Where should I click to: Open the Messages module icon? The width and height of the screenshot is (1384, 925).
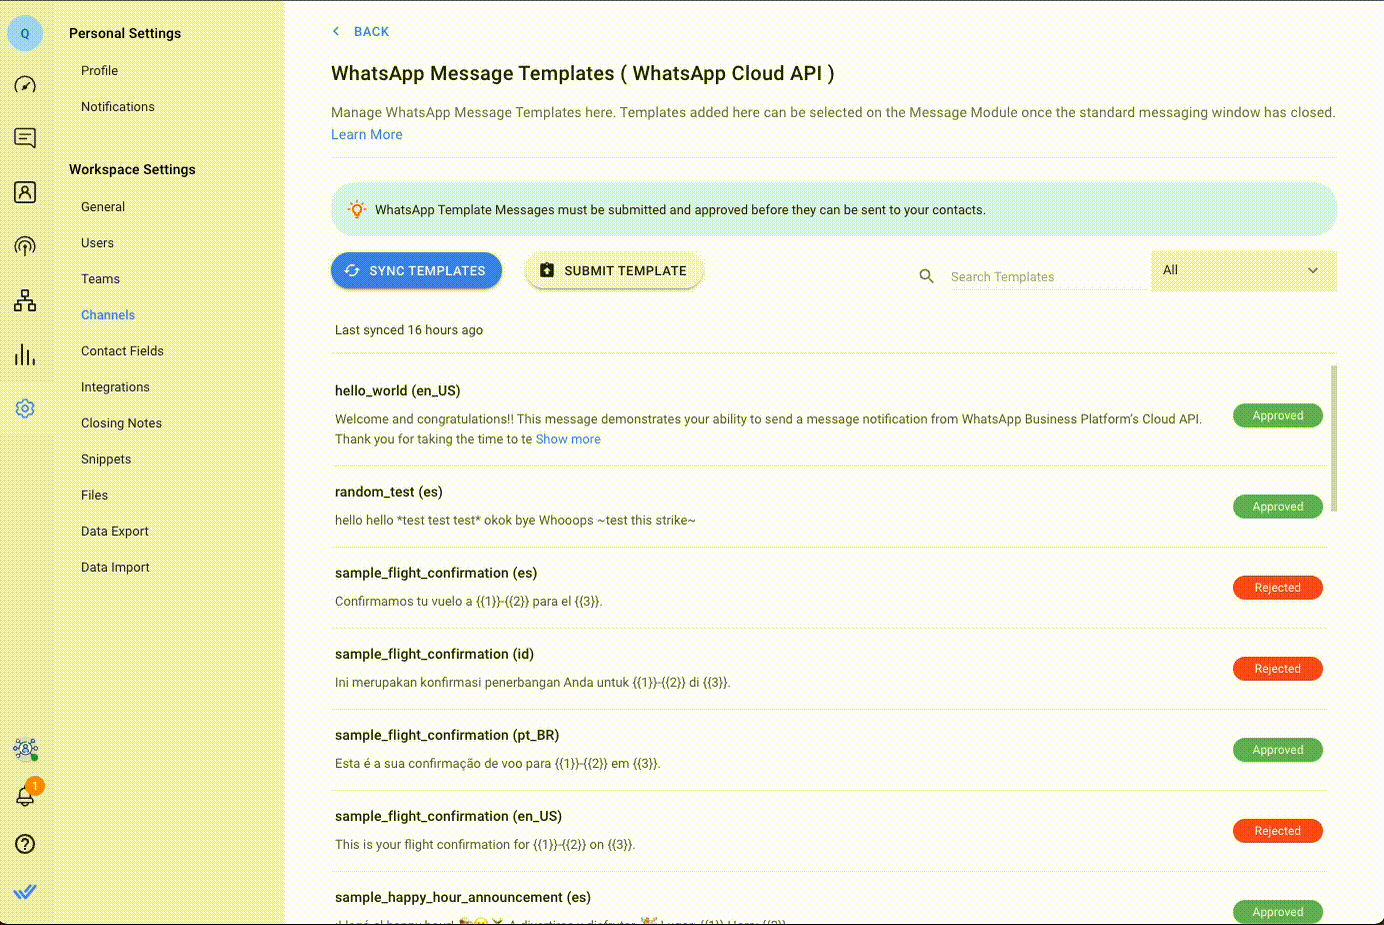(x=25, y=138)
